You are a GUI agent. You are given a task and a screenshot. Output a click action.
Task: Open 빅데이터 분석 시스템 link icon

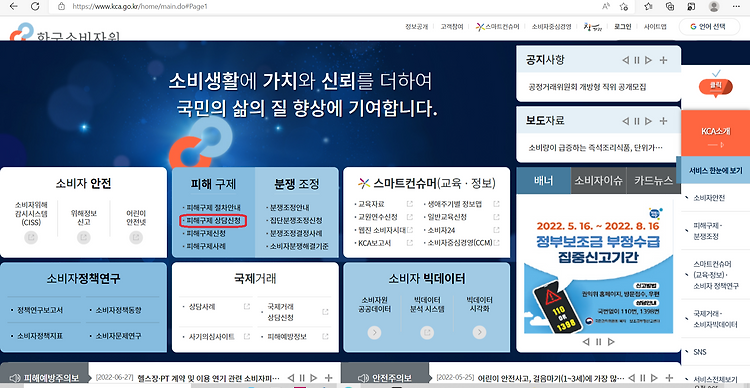coord(427,333)
